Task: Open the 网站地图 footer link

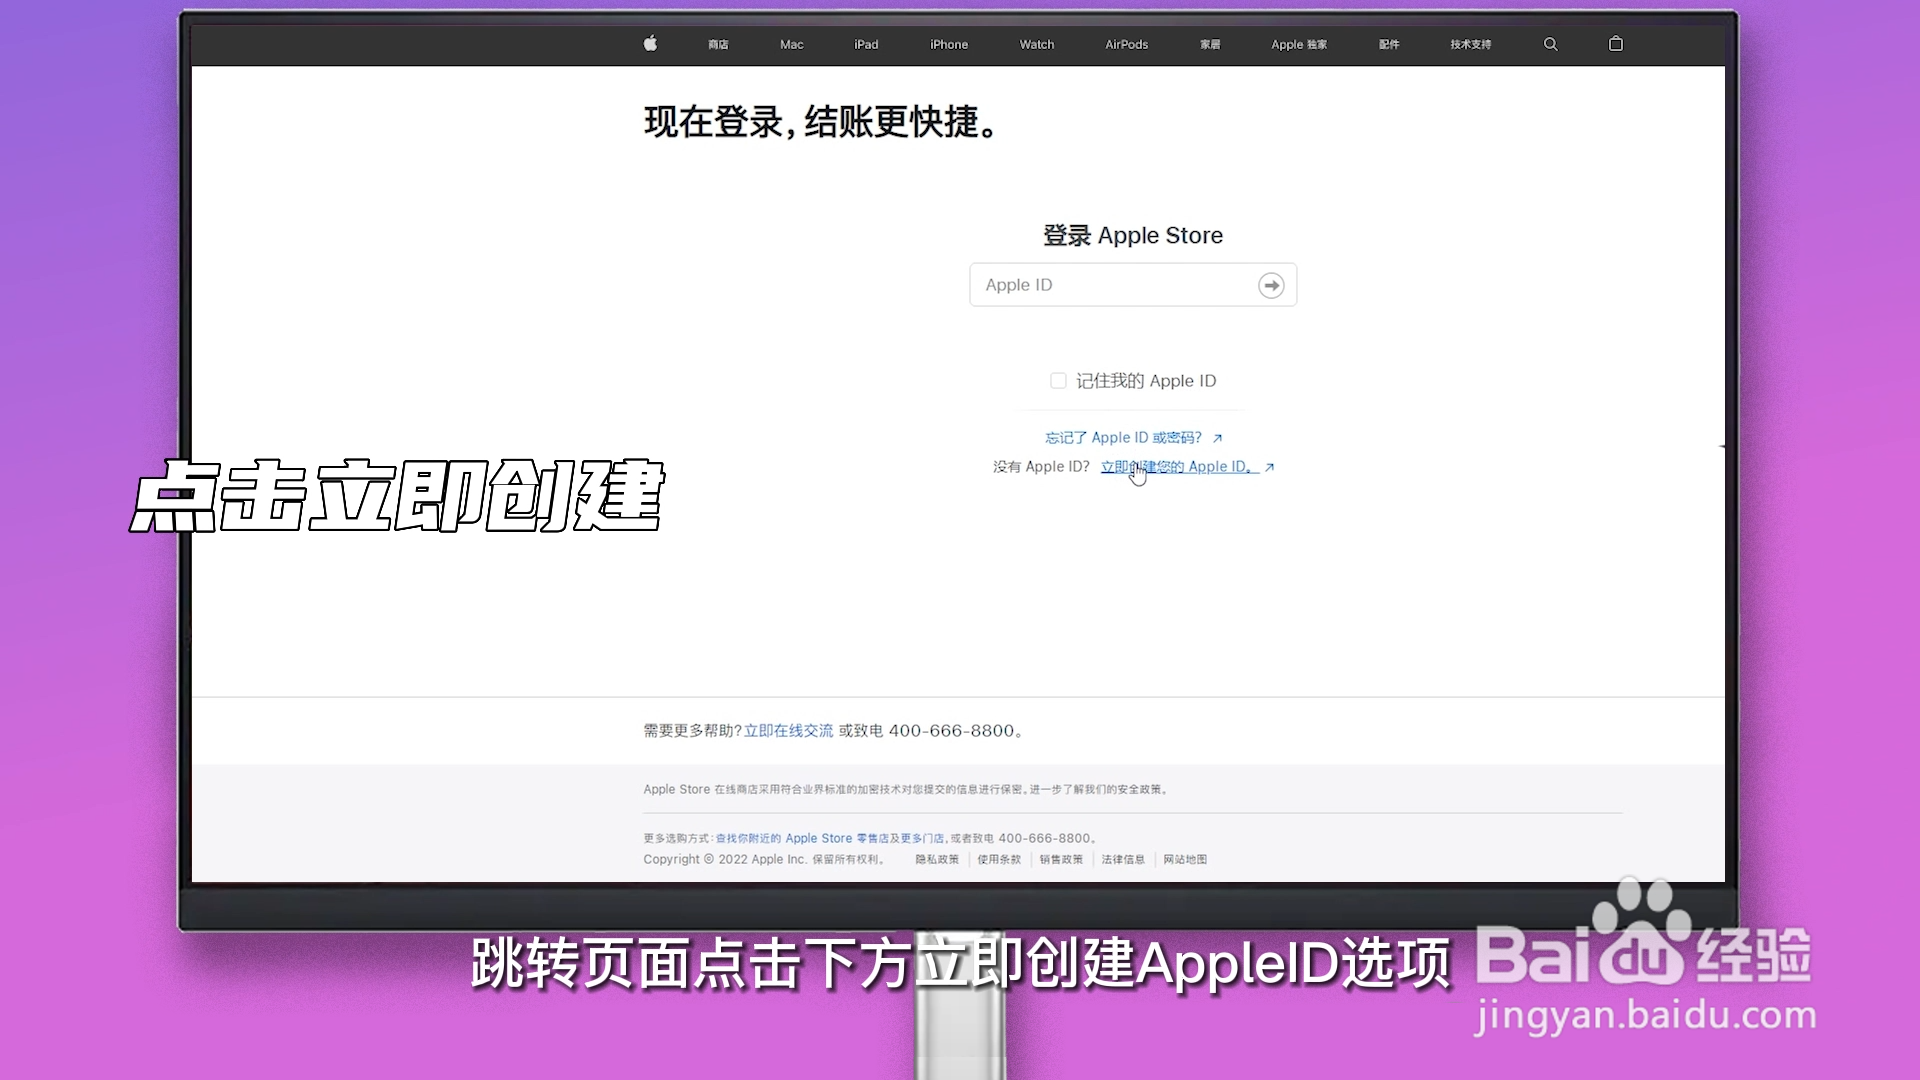Action: coord(1184,860)
